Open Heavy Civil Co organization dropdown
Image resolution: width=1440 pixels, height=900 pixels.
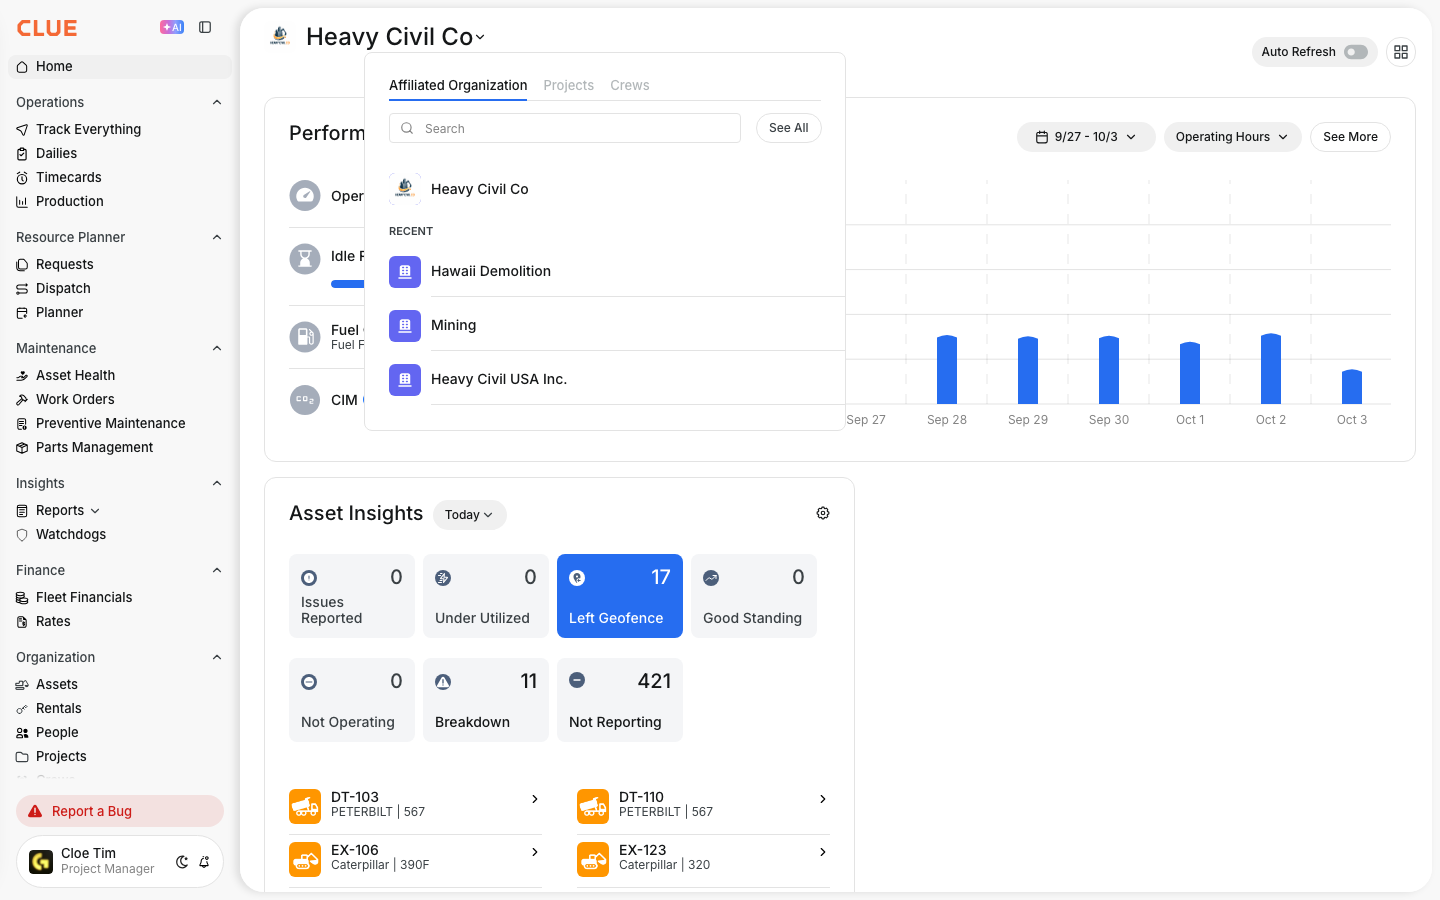[396, 37]
